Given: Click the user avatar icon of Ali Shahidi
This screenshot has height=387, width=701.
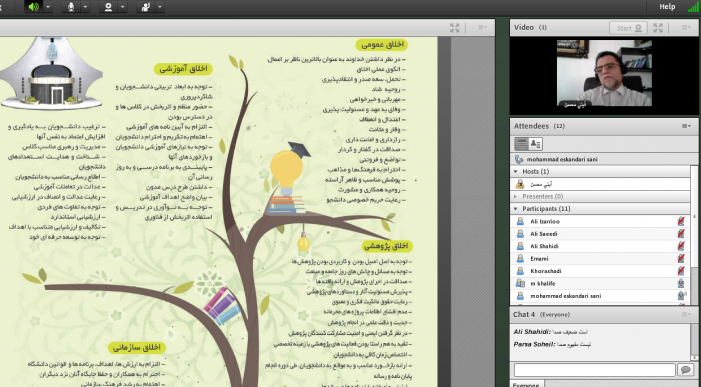Looking at the screenshot, I should 520,246.
